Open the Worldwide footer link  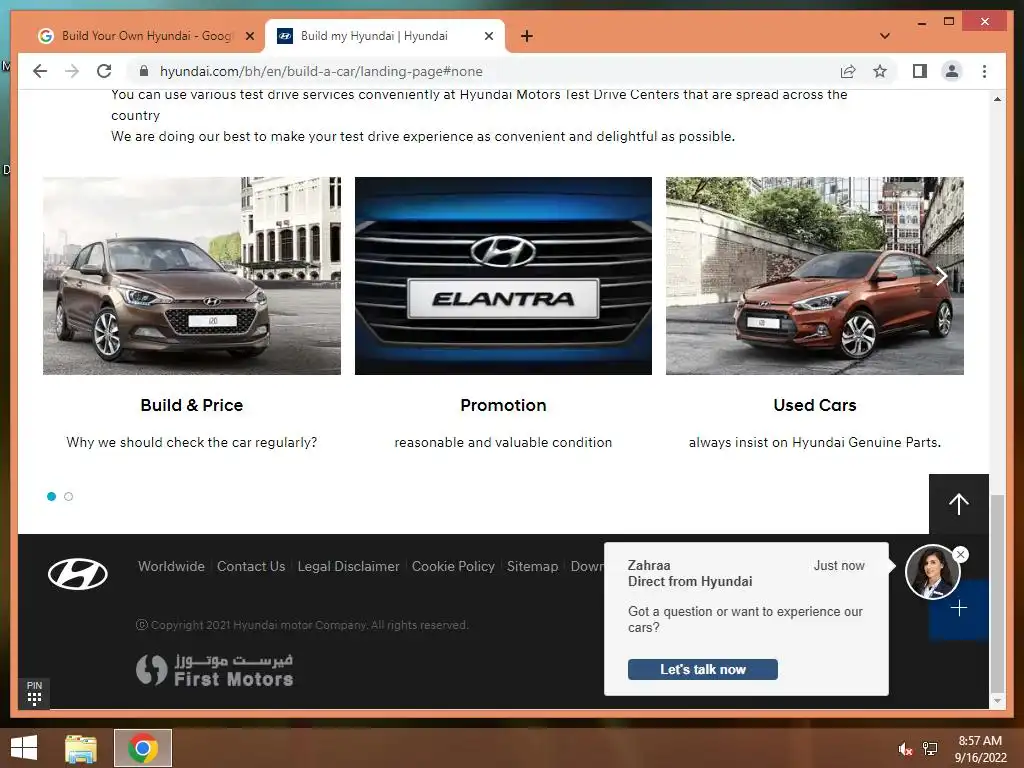[x=171, y=566]
